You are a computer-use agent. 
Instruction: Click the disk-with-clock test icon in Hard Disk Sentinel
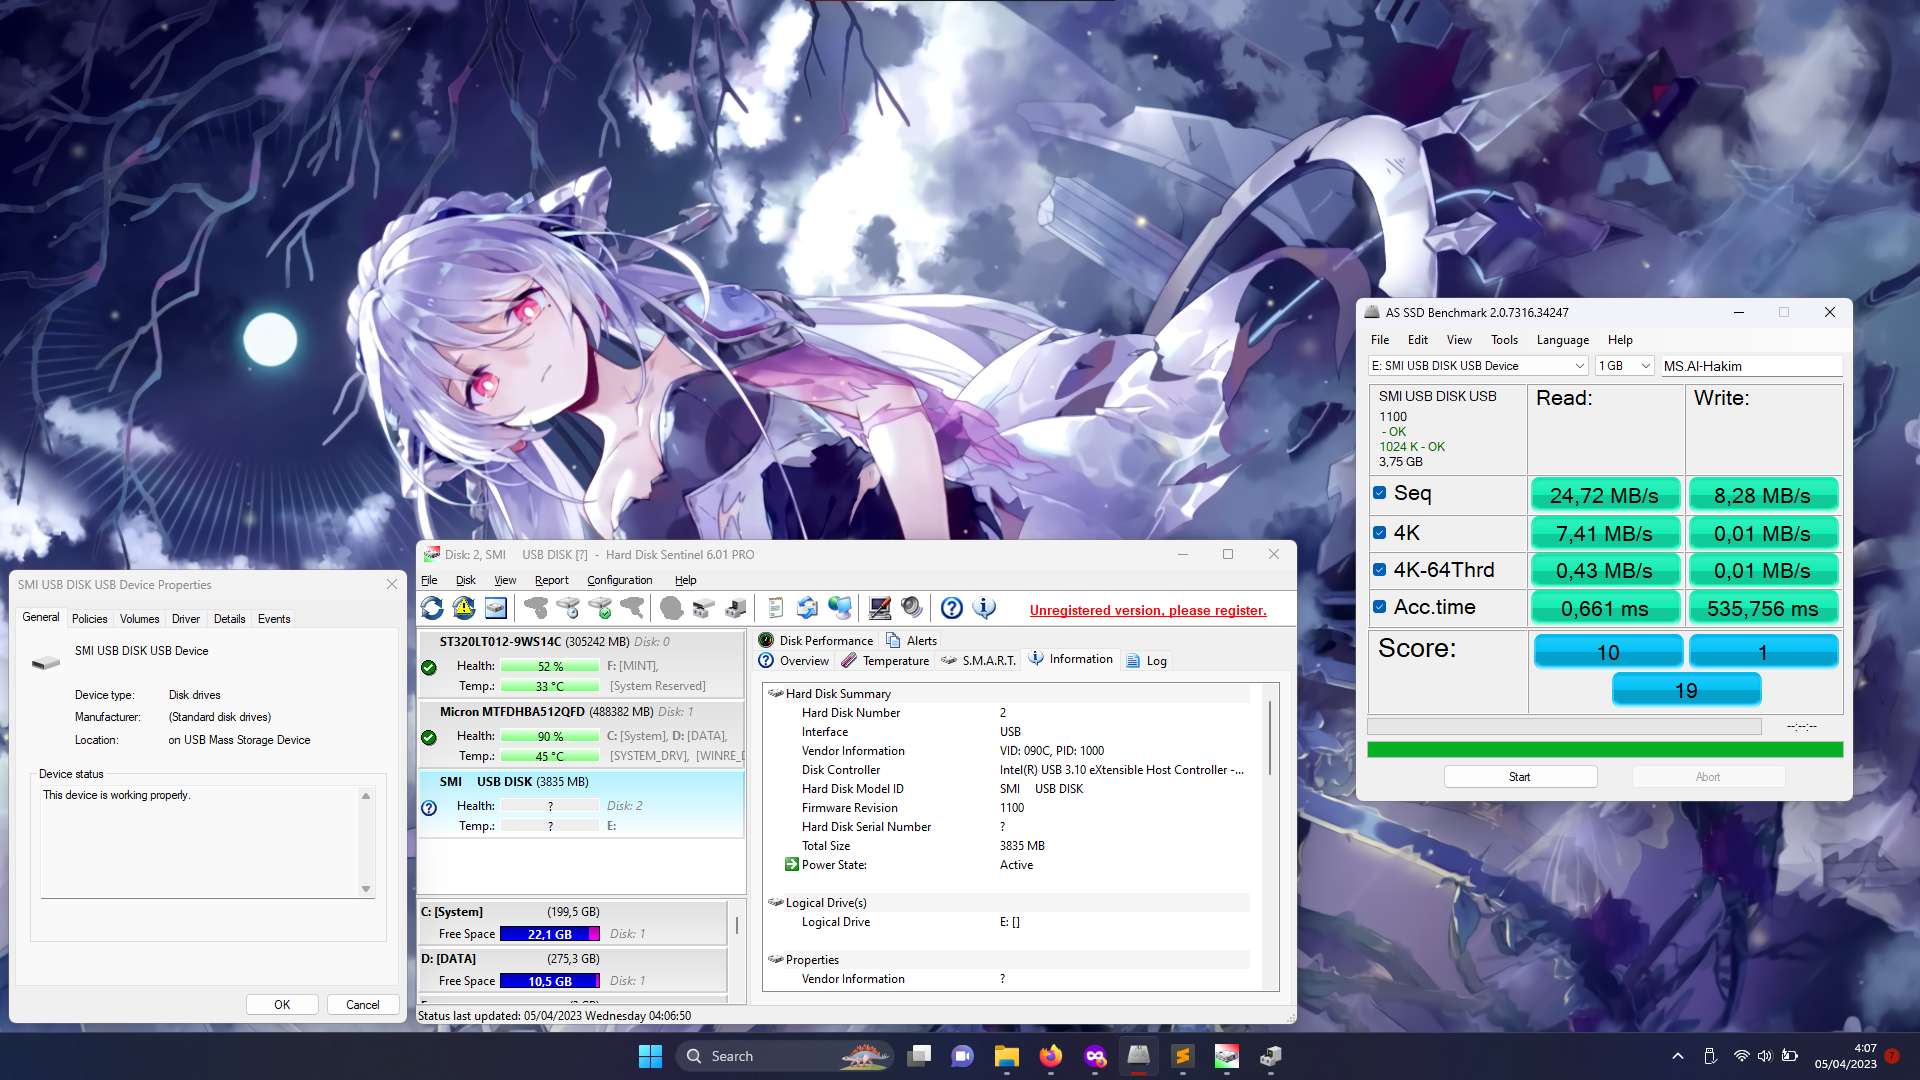tap(568, 608)
